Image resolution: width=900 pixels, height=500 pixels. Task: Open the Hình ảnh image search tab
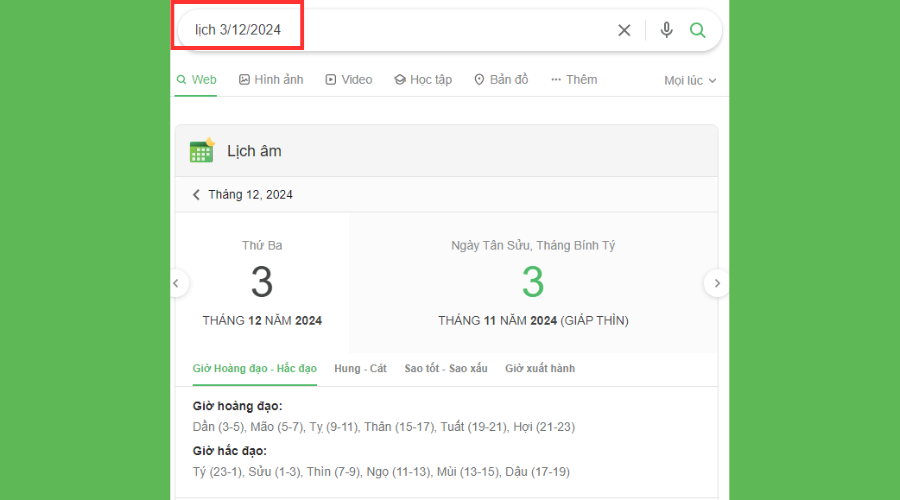tap(271, 80)
